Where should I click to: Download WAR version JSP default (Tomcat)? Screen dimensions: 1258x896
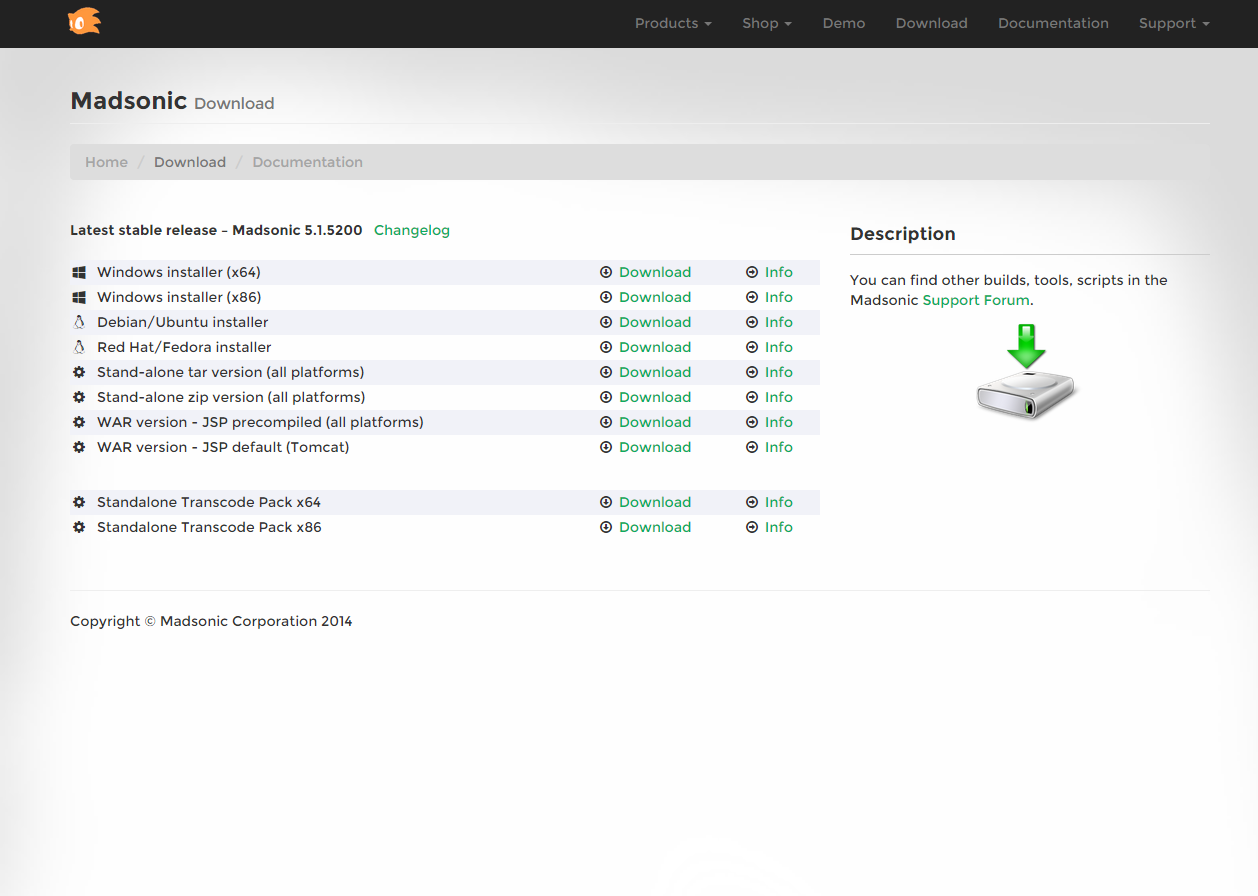tap(654, 447)
